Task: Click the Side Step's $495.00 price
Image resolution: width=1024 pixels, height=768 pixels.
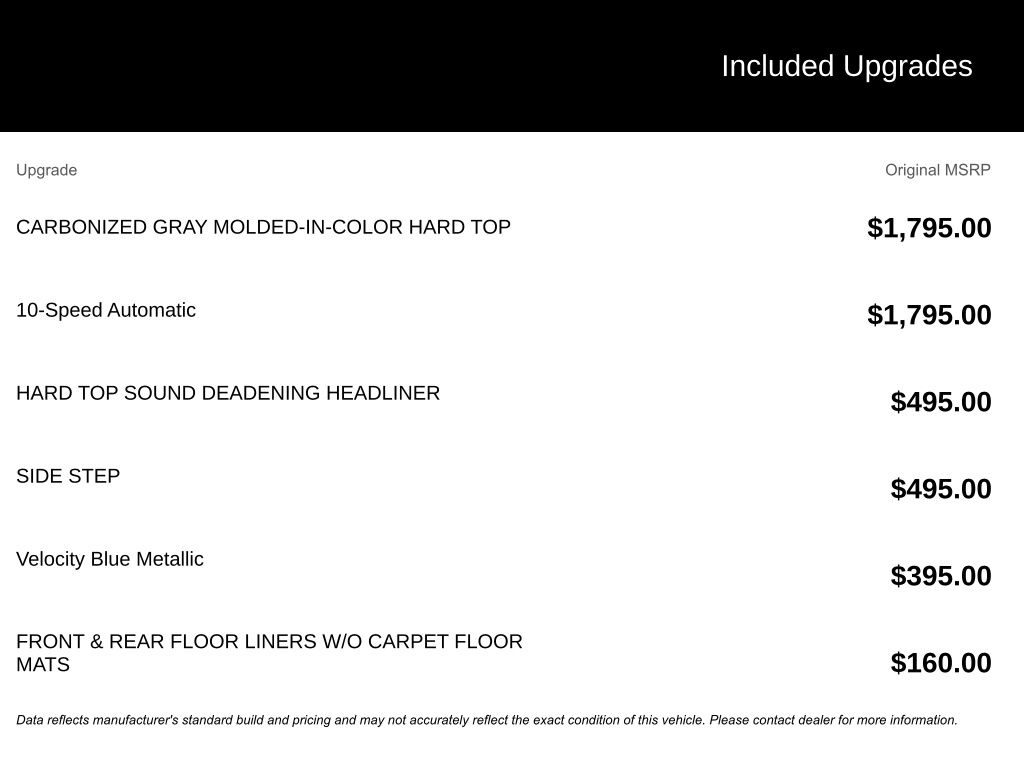Action: pyautogui.click(x=940, y=489)
